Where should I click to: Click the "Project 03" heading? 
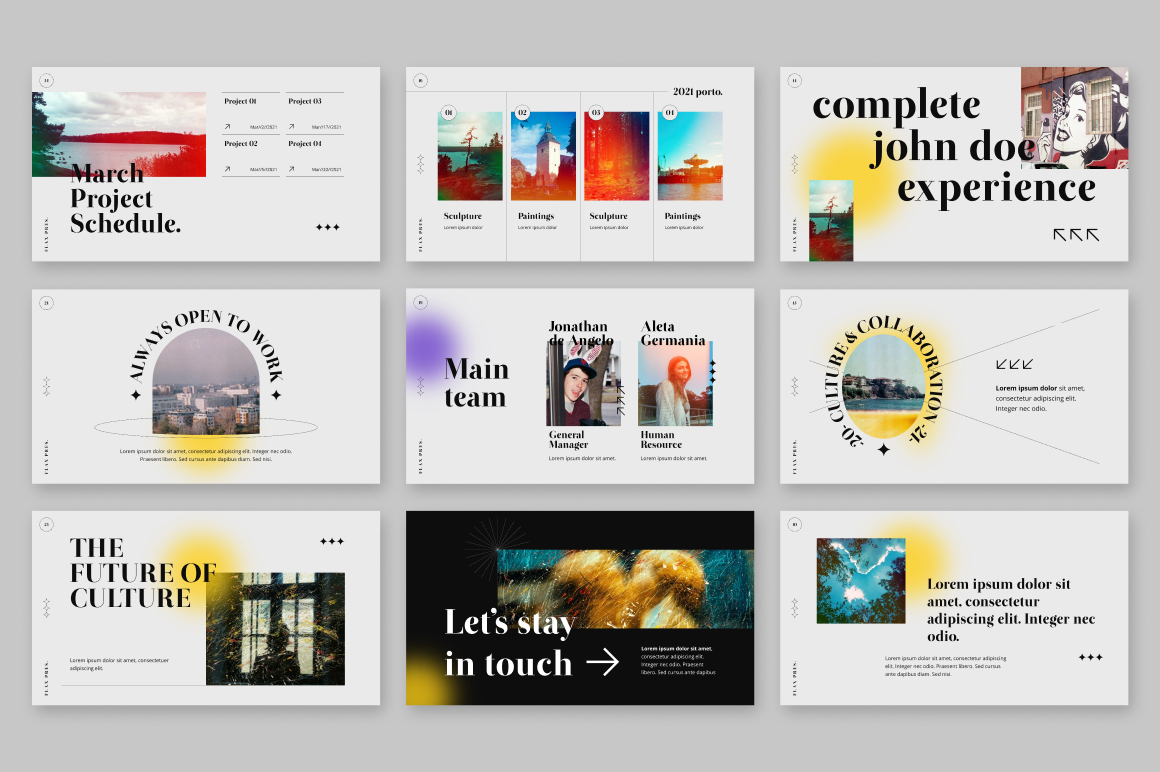pos(305,101)
